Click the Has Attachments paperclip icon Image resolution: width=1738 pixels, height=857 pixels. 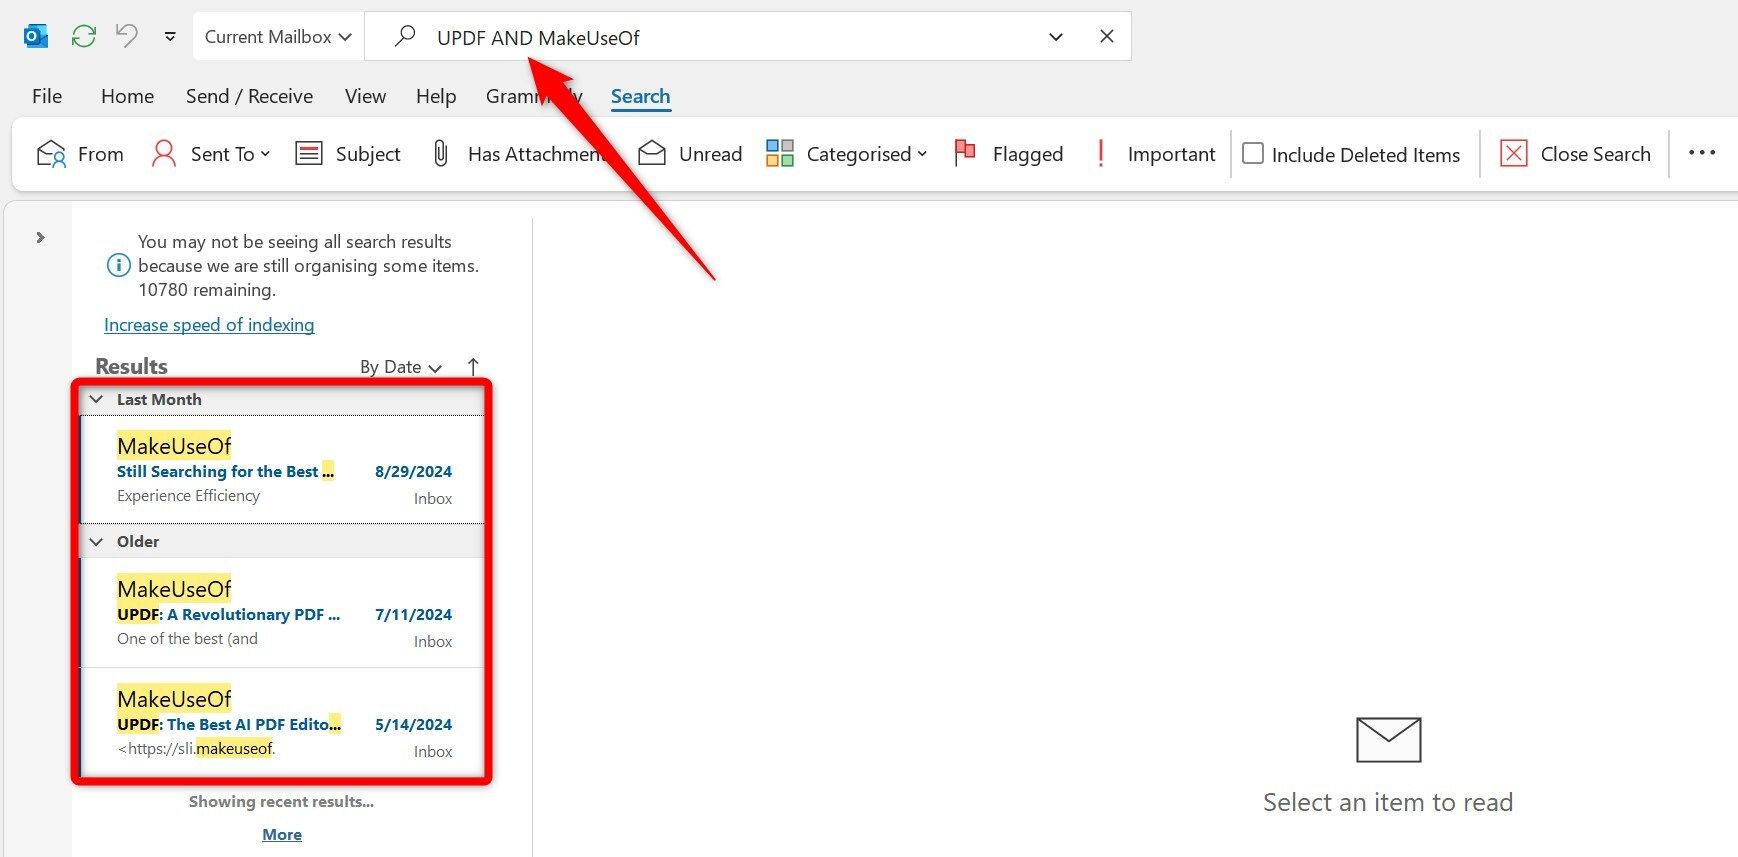click(440, 153)
